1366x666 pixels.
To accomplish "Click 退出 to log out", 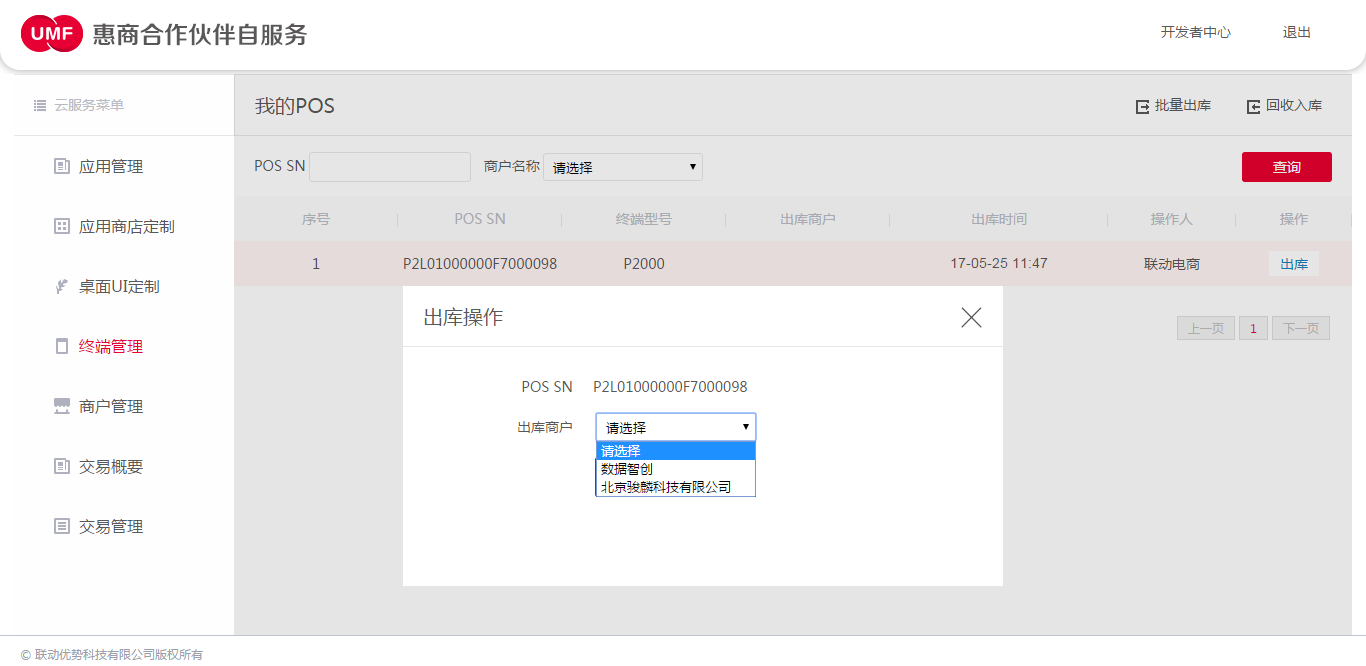I will coord(1296,32).
